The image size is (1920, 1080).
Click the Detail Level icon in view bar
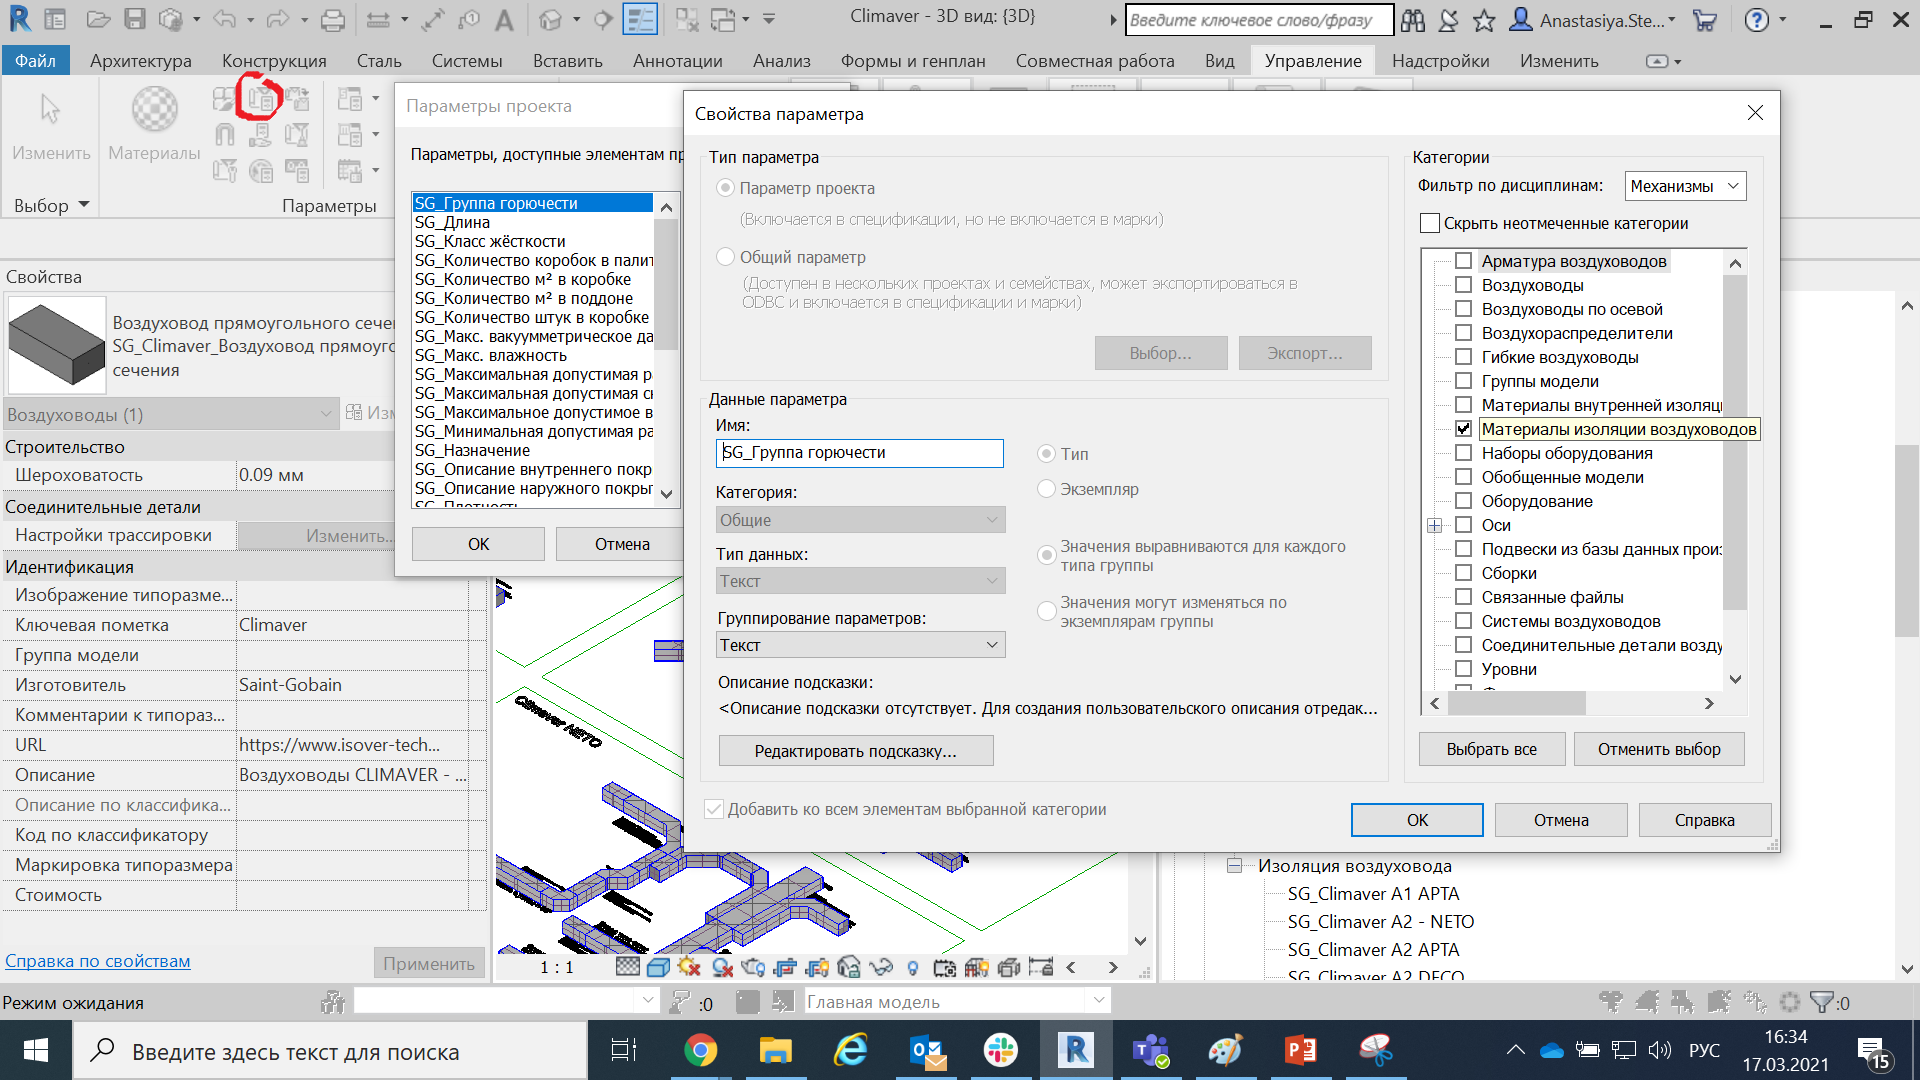pyautogui.click(x=627, y=967)
